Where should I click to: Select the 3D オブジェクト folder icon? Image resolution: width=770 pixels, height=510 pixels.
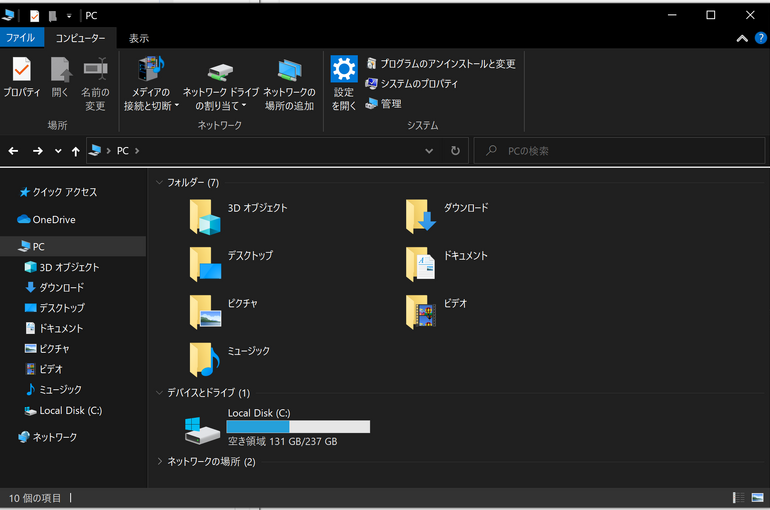click(205, 216)
